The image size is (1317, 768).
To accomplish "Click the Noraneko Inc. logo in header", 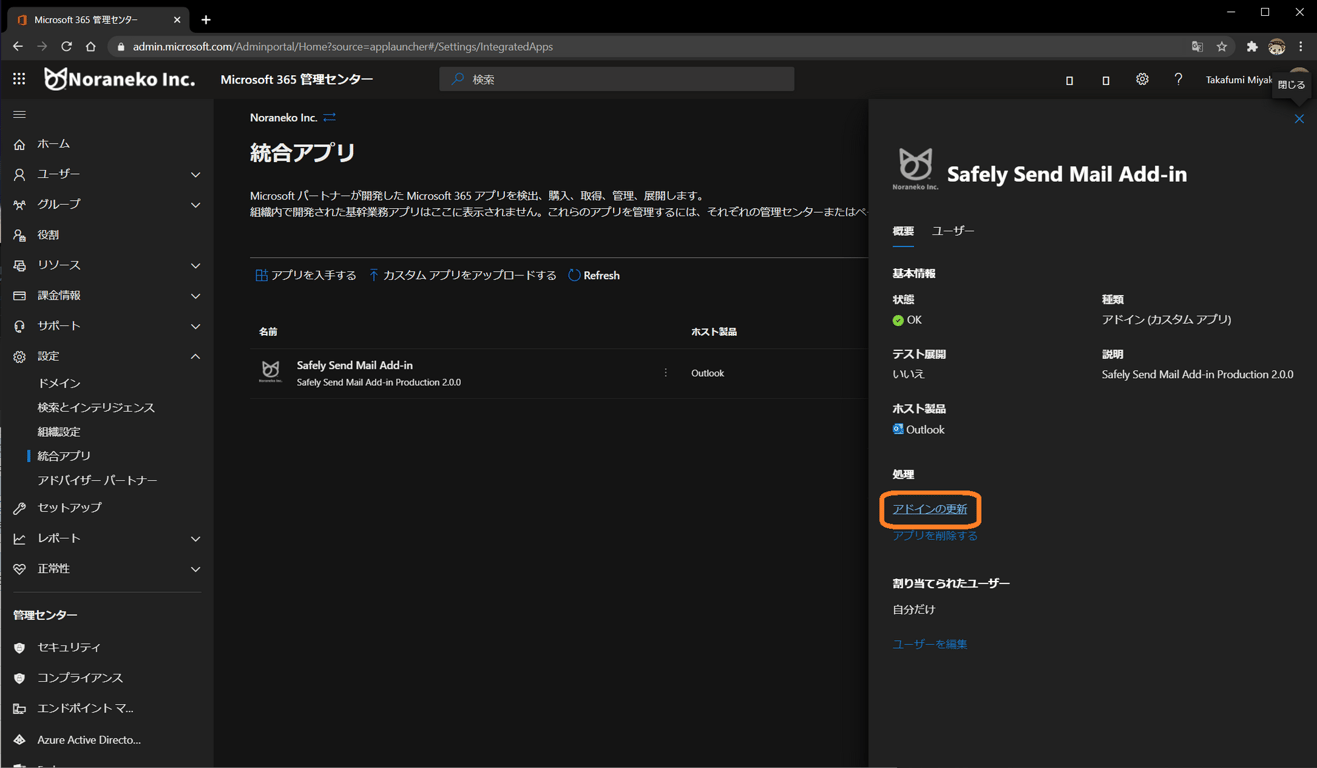I will 119,79.
